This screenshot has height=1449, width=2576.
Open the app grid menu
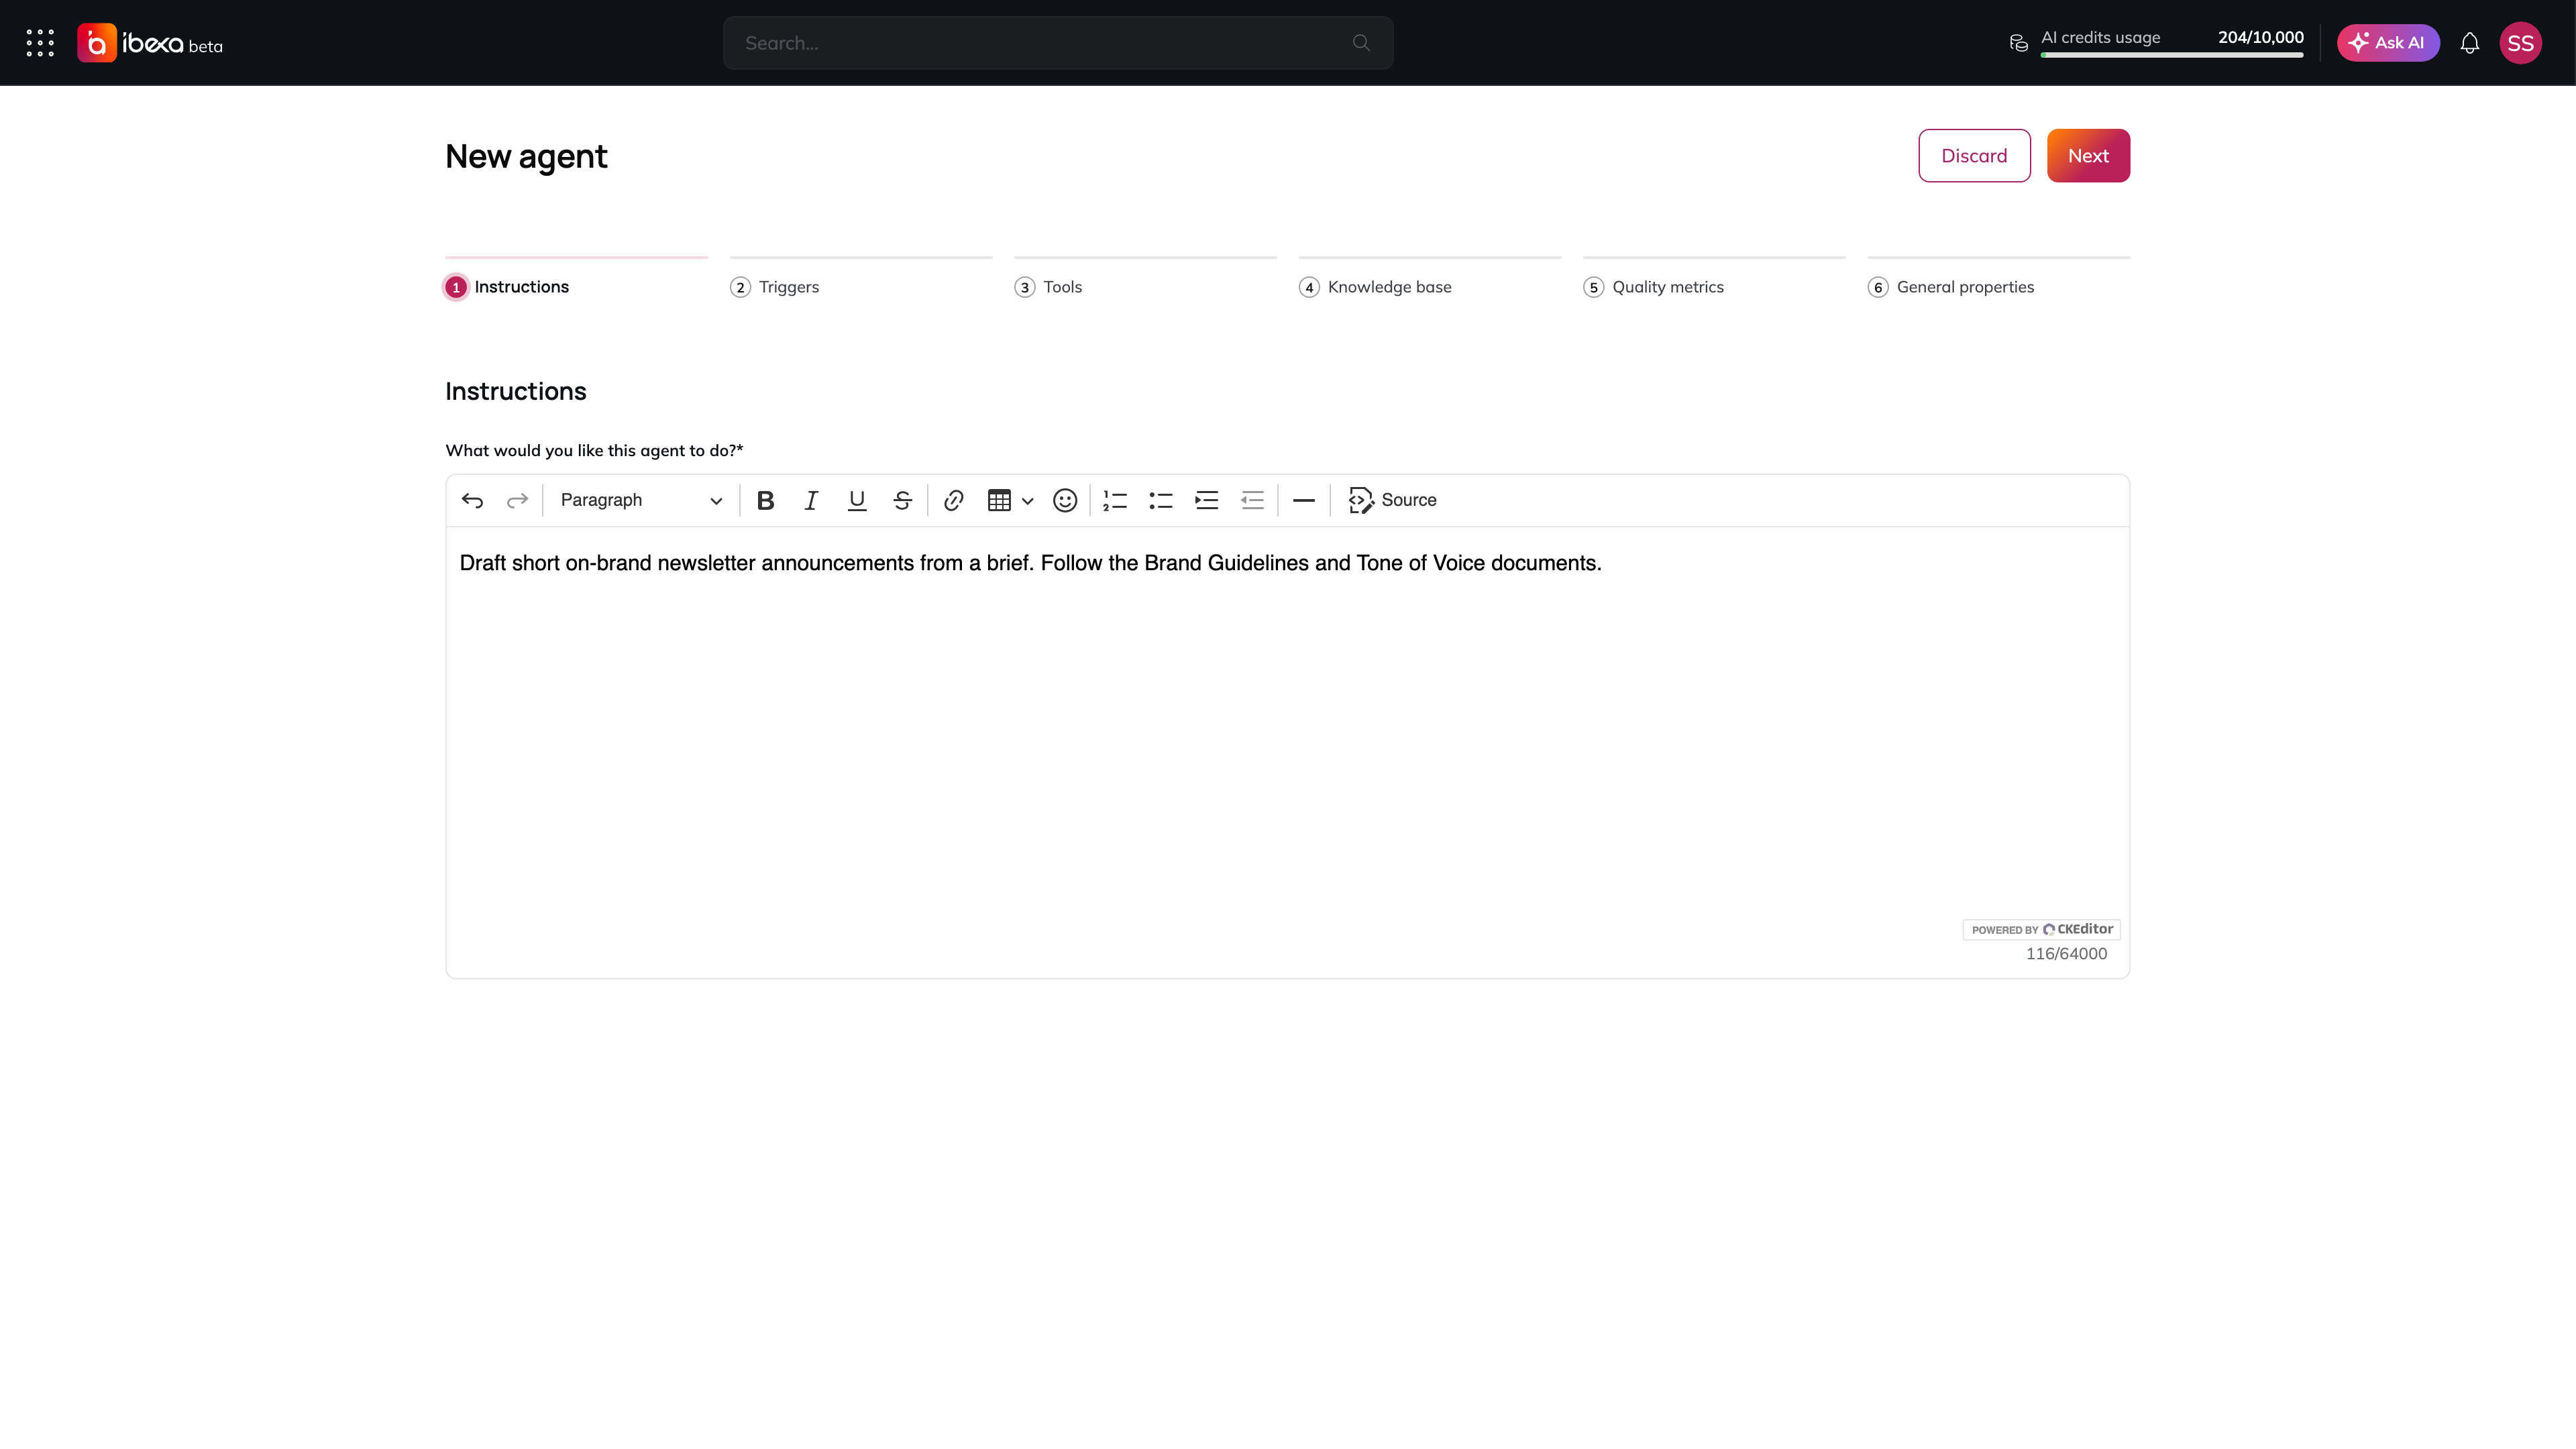click(x=40, y=43)
